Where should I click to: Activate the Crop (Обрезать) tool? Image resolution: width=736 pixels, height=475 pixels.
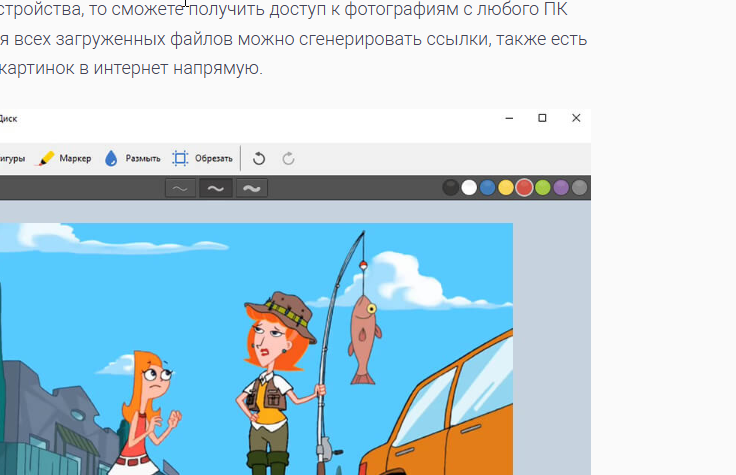click(202, 159)
